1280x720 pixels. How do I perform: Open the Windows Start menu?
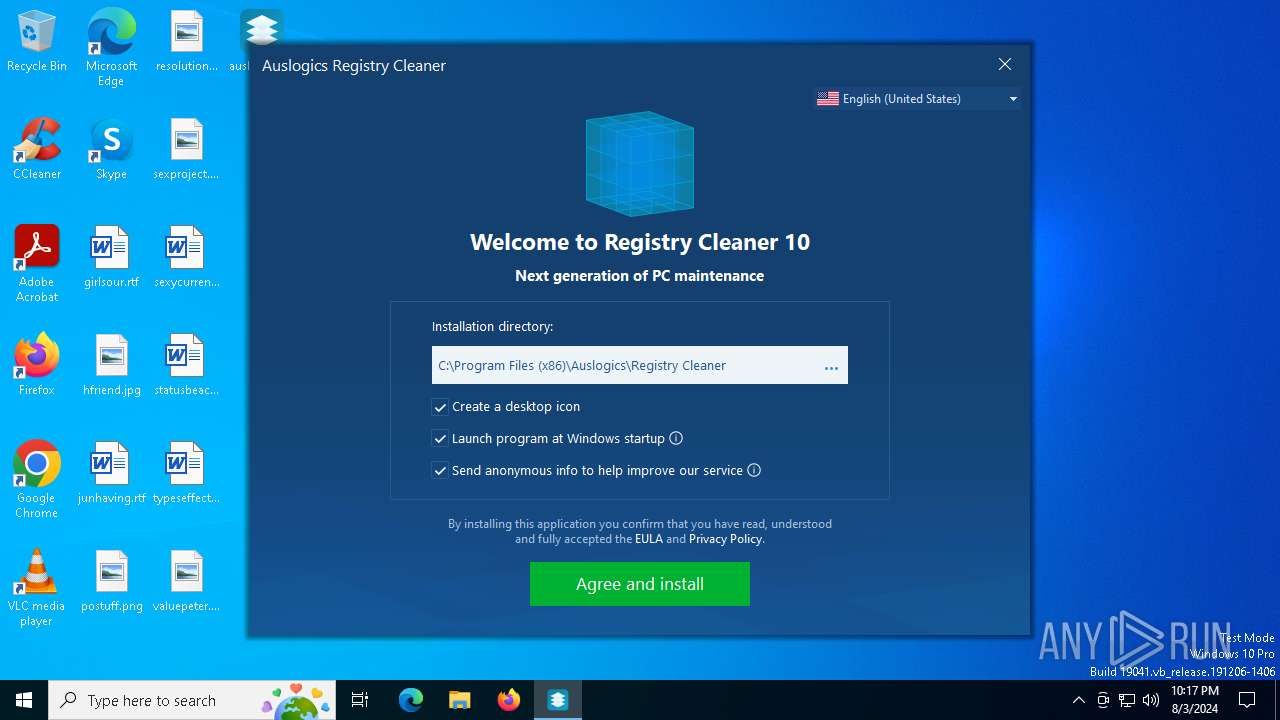tap(24, 700)
